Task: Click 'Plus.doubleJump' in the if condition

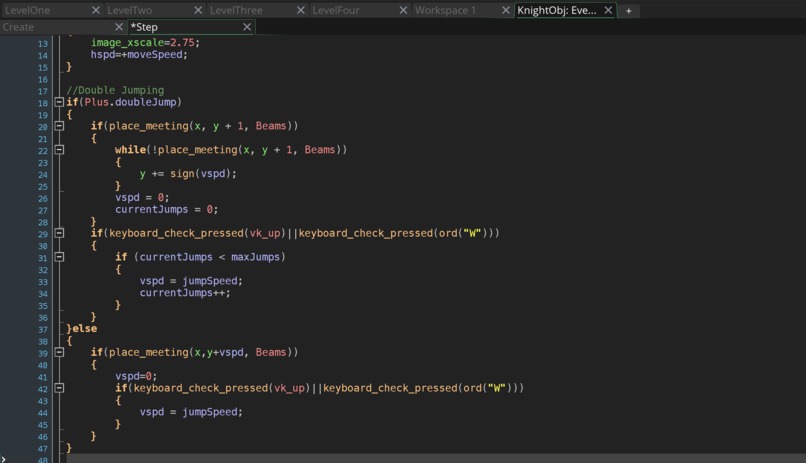Action: pos(130,102)
